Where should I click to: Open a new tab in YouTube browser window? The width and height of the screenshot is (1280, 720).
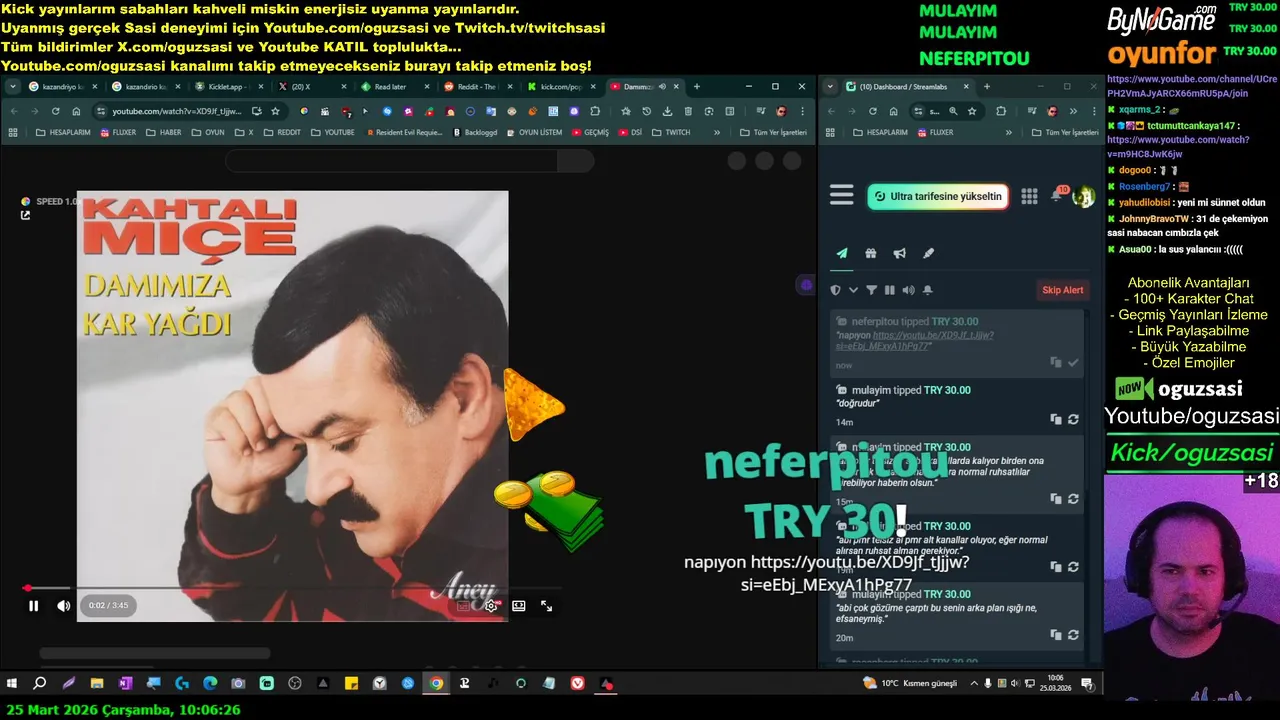click(x=697, y=87)
